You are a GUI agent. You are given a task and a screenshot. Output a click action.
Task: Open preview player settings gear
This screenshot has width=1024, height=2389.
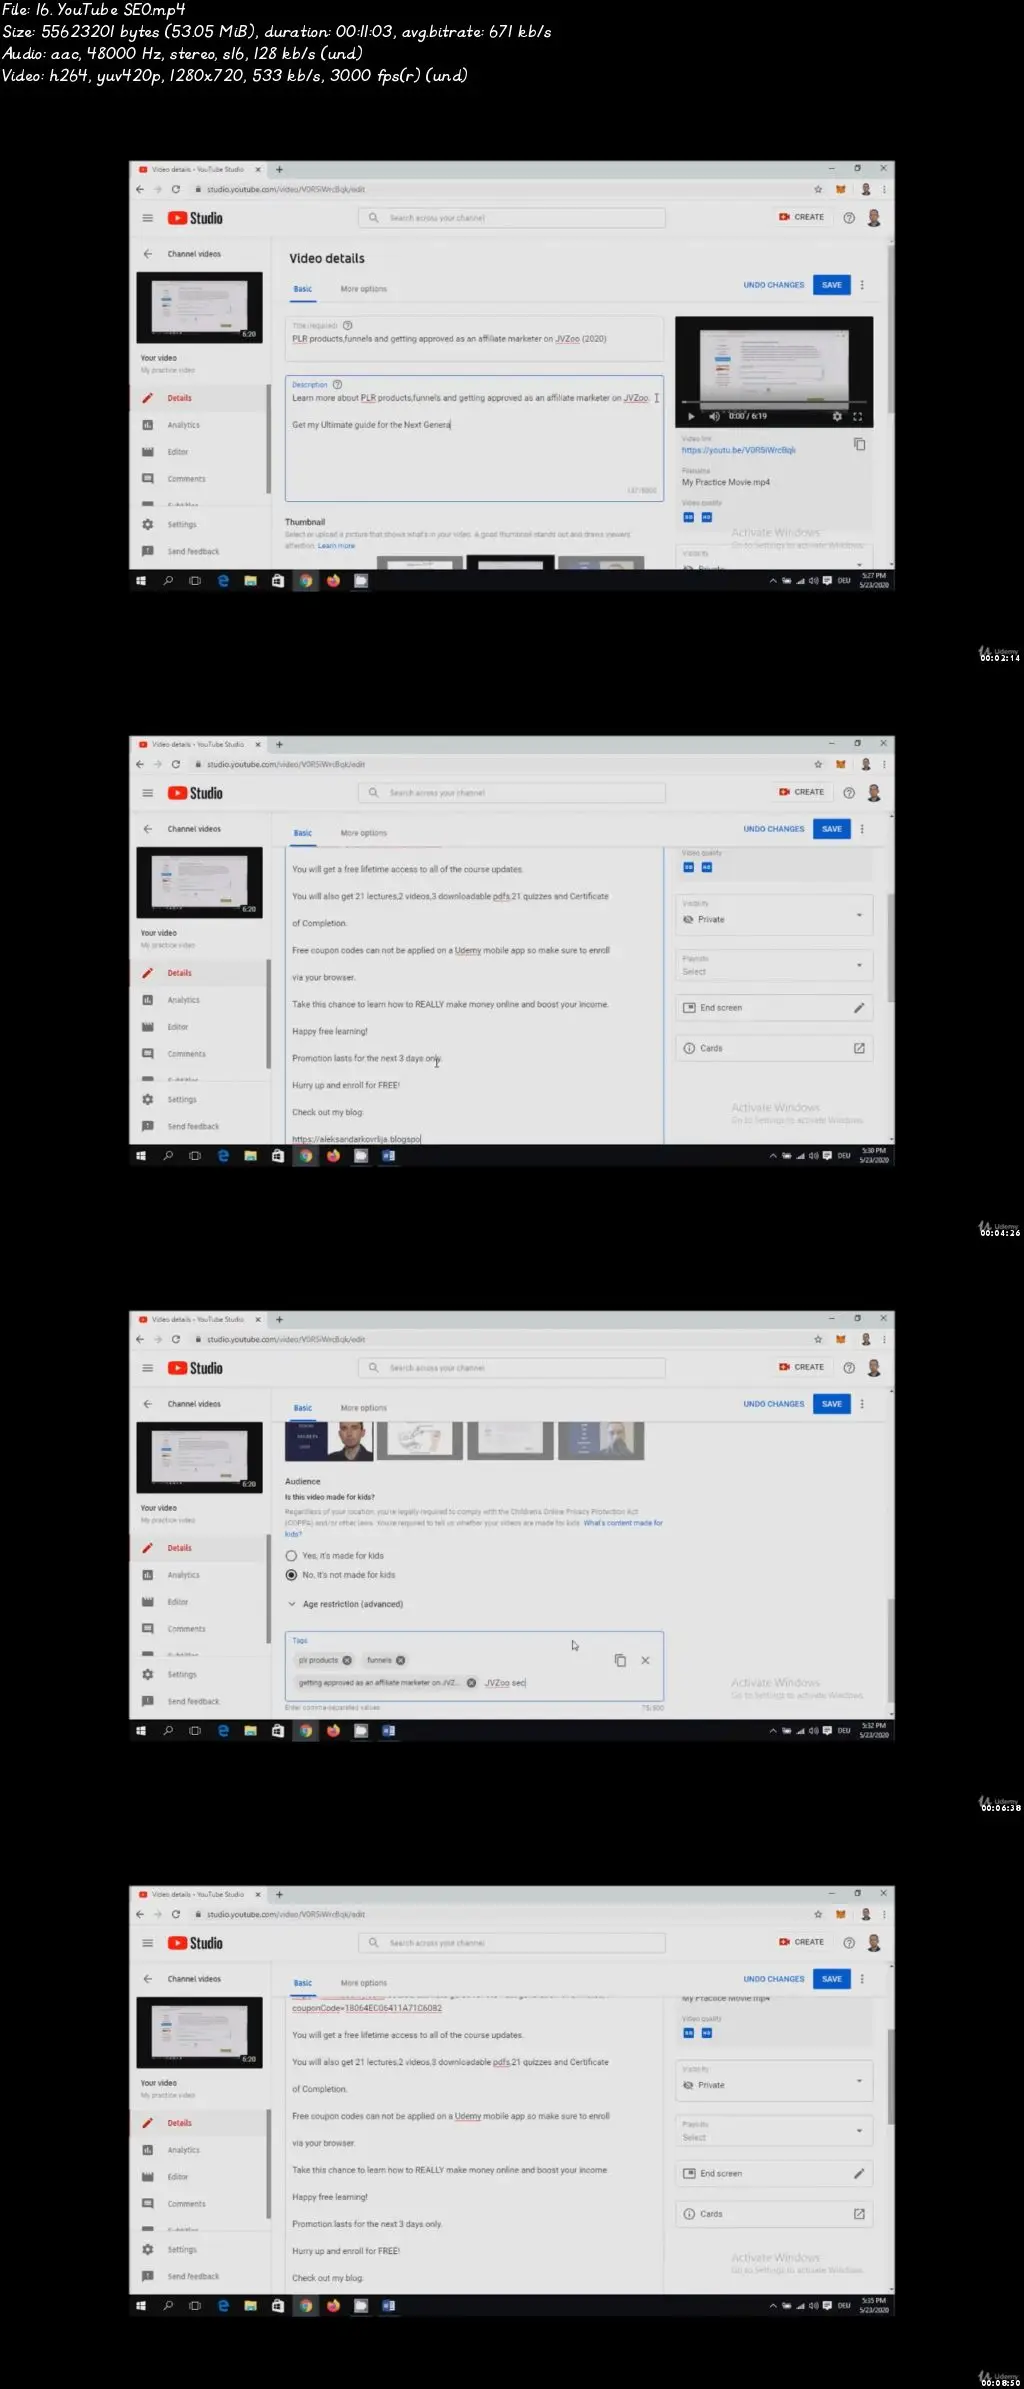click(x=837, y=416)
